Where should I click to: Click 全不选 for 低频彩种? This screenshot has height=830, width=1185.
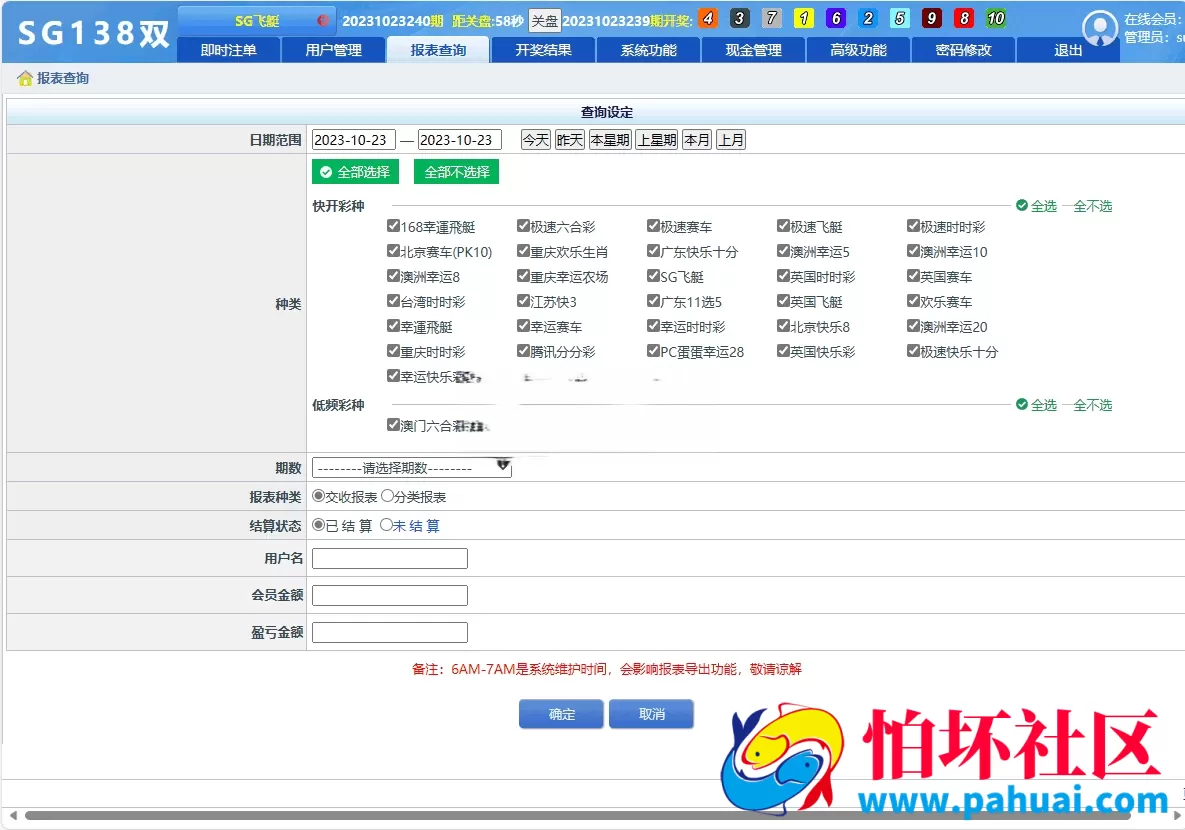(1093, 404)
